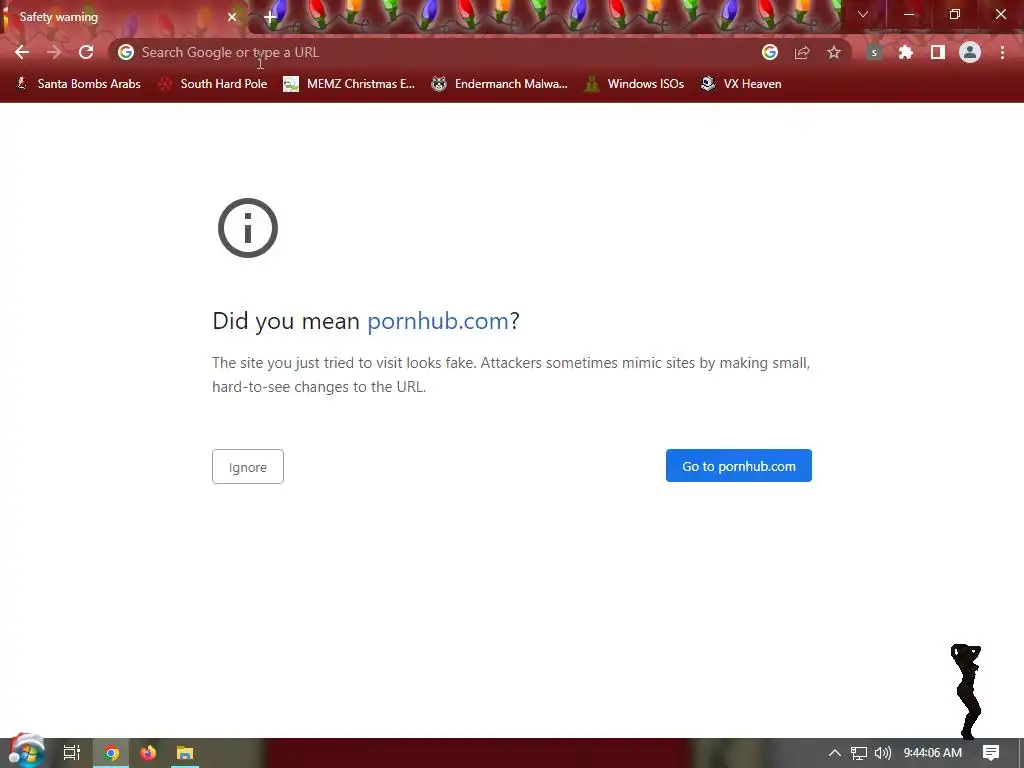Click the circled info icon on the warning page
The width and height of the screenshot is (1024, 768).
[x=248, y=228]
